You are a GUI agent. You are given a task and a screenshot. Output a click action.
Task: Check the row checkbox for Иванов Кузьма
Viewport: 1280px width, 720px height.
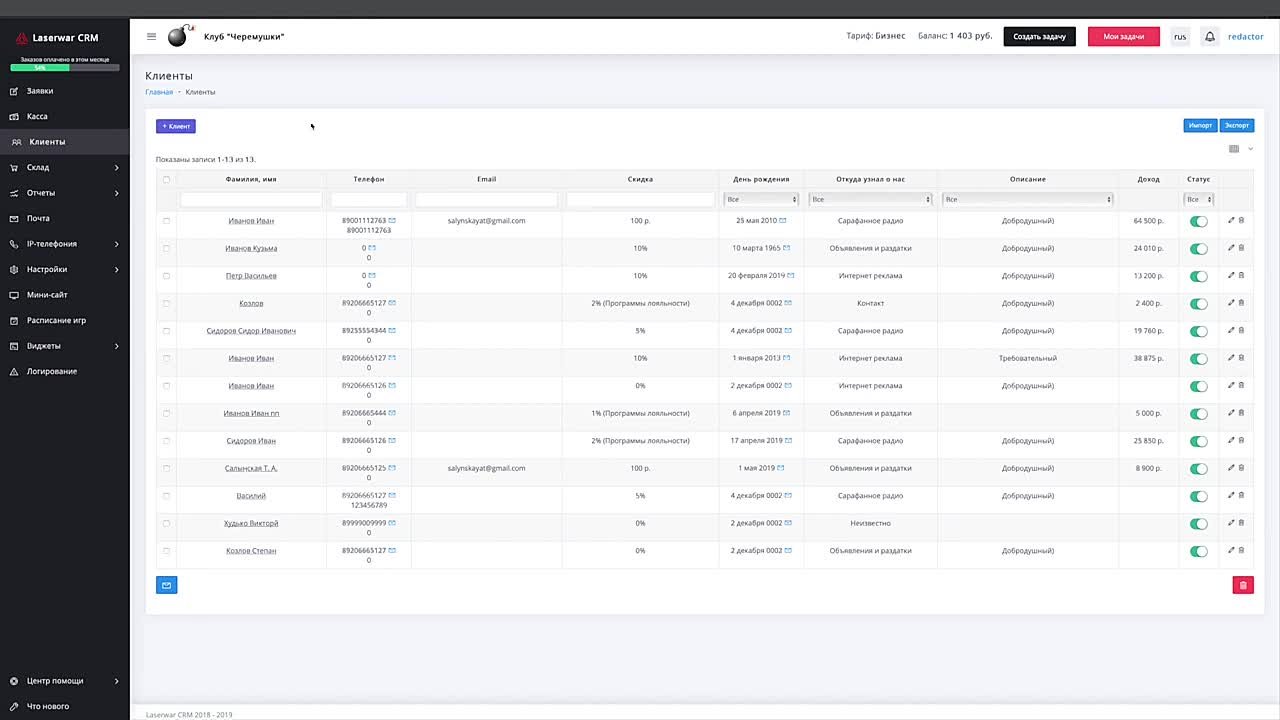[166, 248]
